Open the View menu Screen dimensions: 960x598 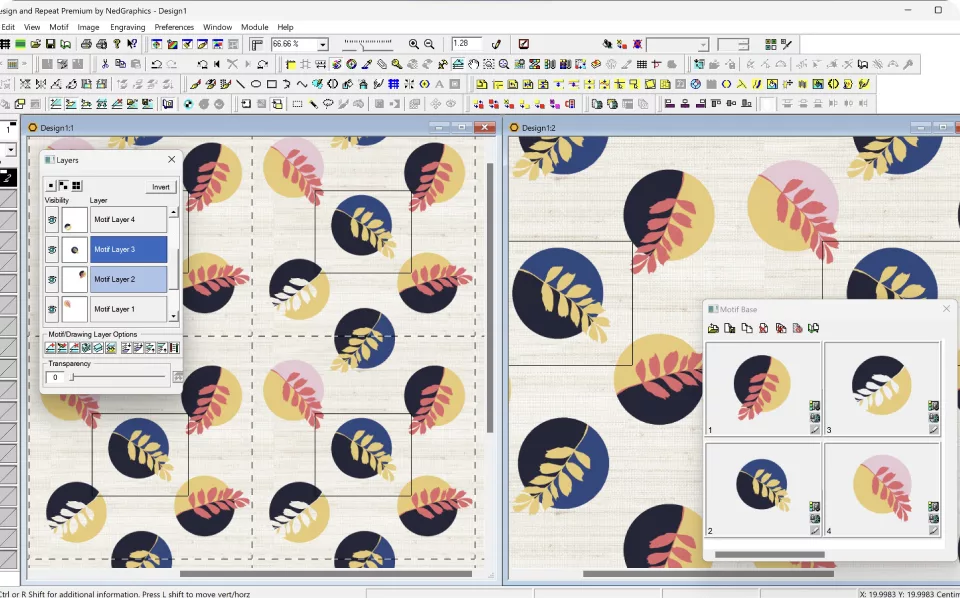pos(32,27)
